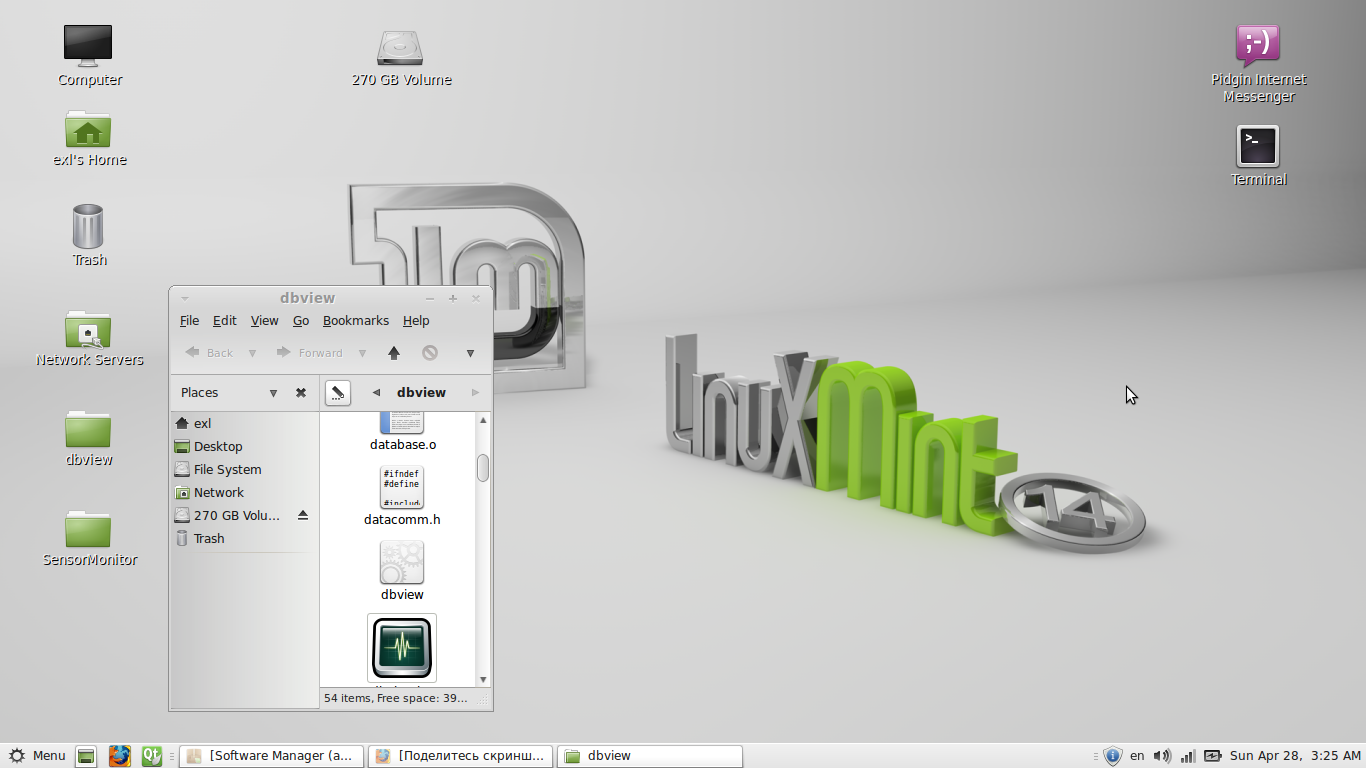Launch Firefox from the panel

point(120,756)
